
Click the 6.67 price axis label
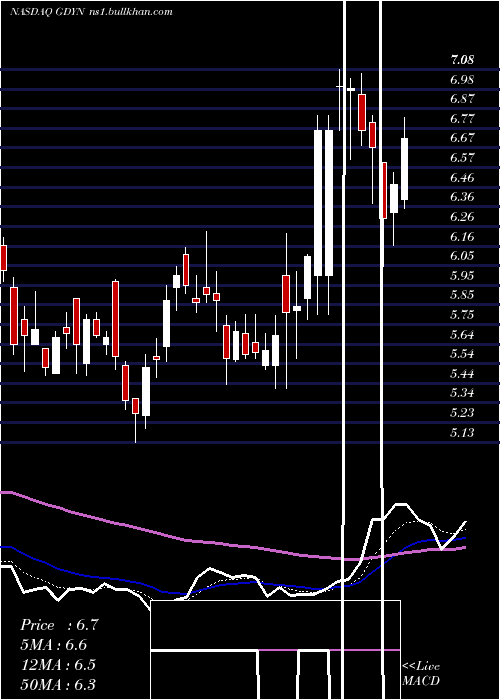[462, 138]
